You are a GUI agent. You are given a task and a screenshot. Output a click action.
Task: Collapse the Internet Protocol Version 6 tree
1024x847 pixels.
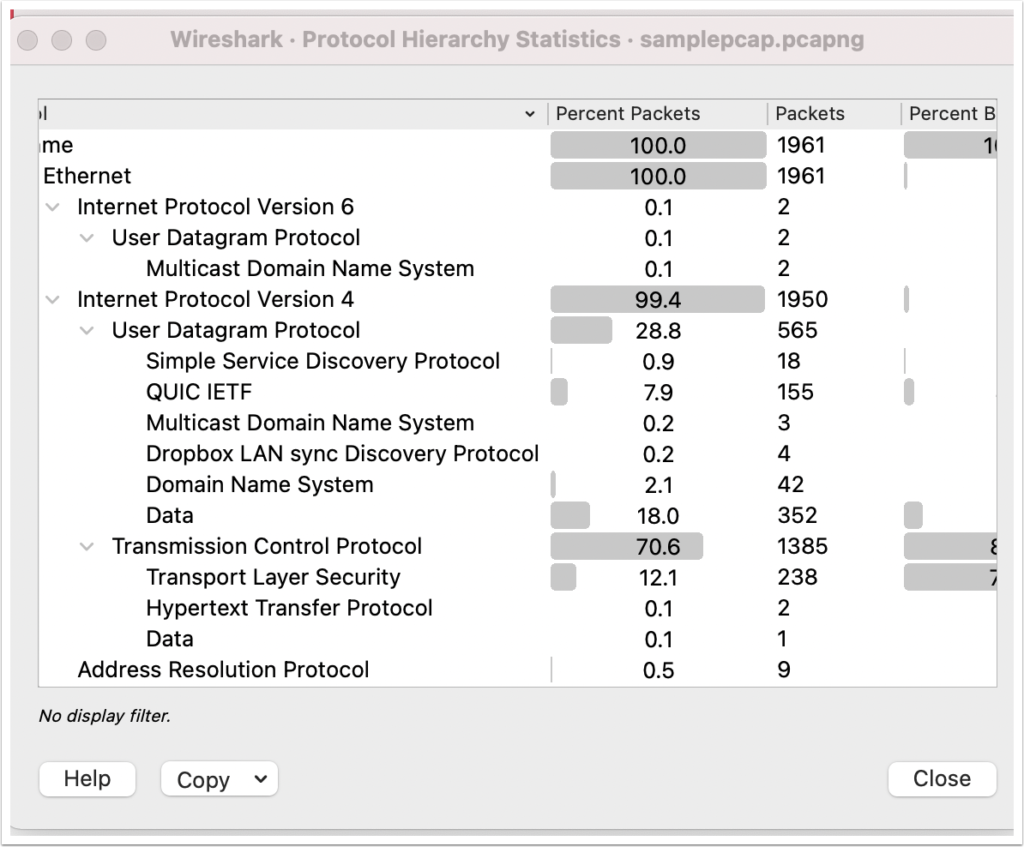click(51, 208)
